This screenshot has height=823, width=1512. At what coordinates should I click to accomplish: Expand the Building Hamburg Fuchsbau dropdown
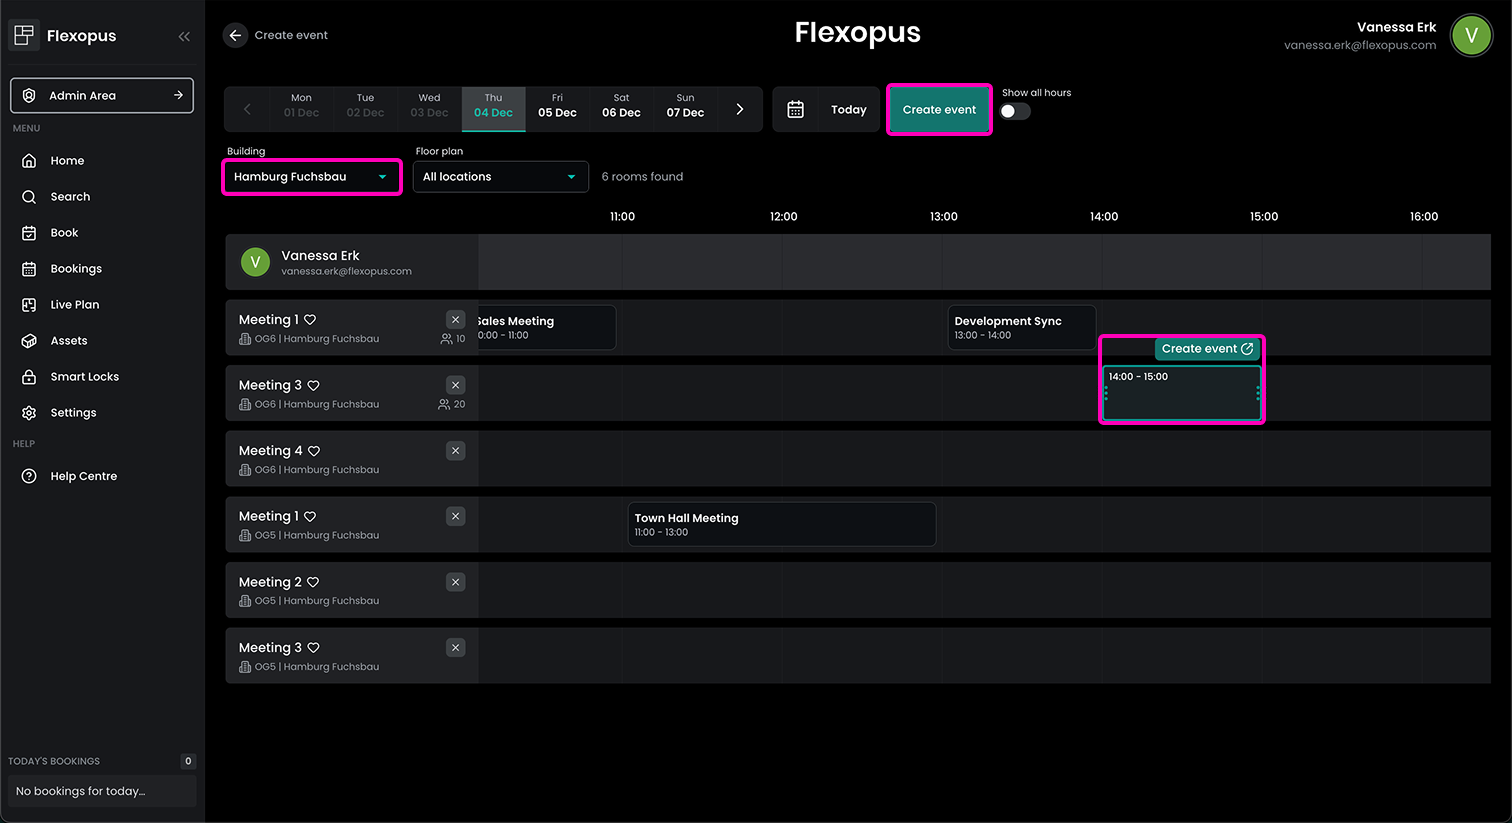(311, 177)
